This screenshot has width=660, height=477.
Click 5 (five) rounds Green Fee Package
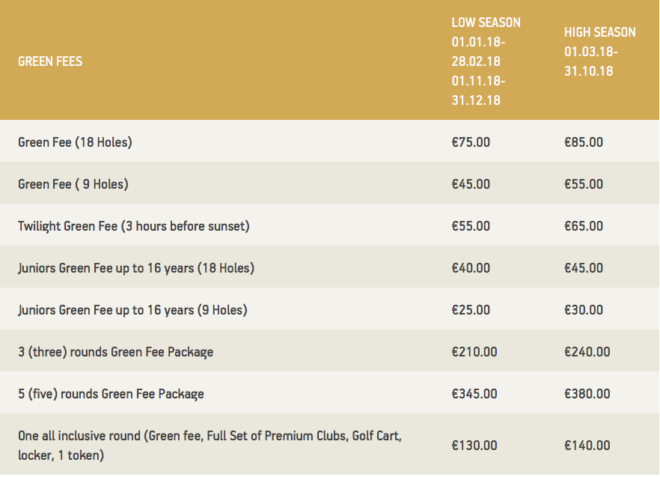[x=111, y=394]
